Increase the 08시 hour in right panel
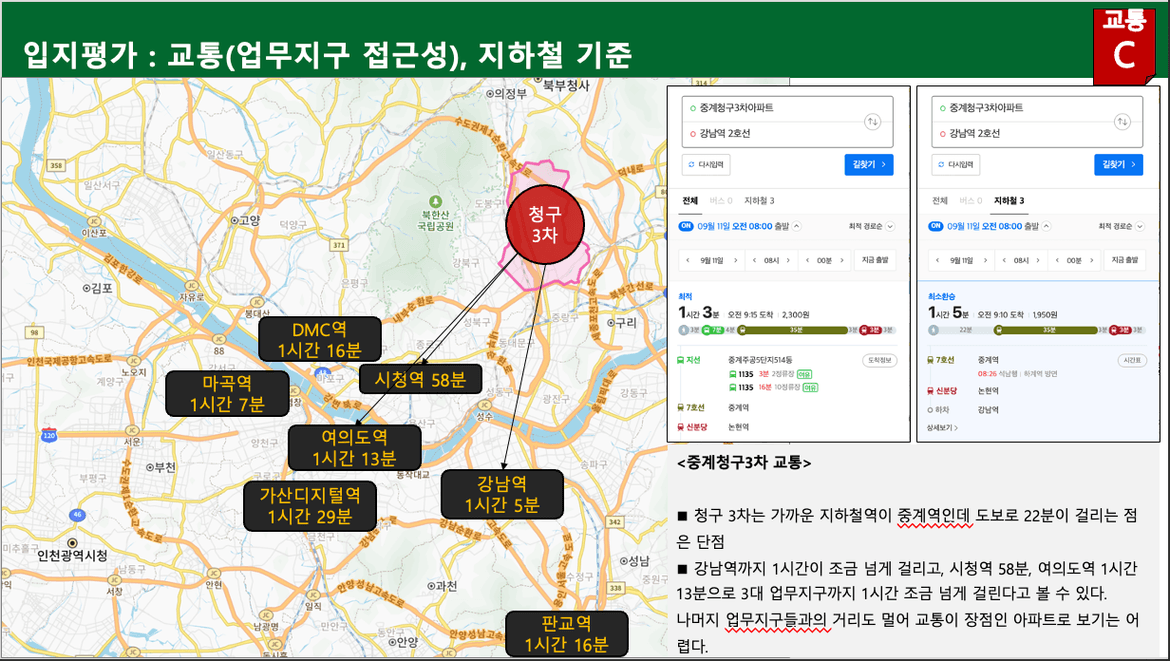1170x661 pixels. tap(1039, 260)
